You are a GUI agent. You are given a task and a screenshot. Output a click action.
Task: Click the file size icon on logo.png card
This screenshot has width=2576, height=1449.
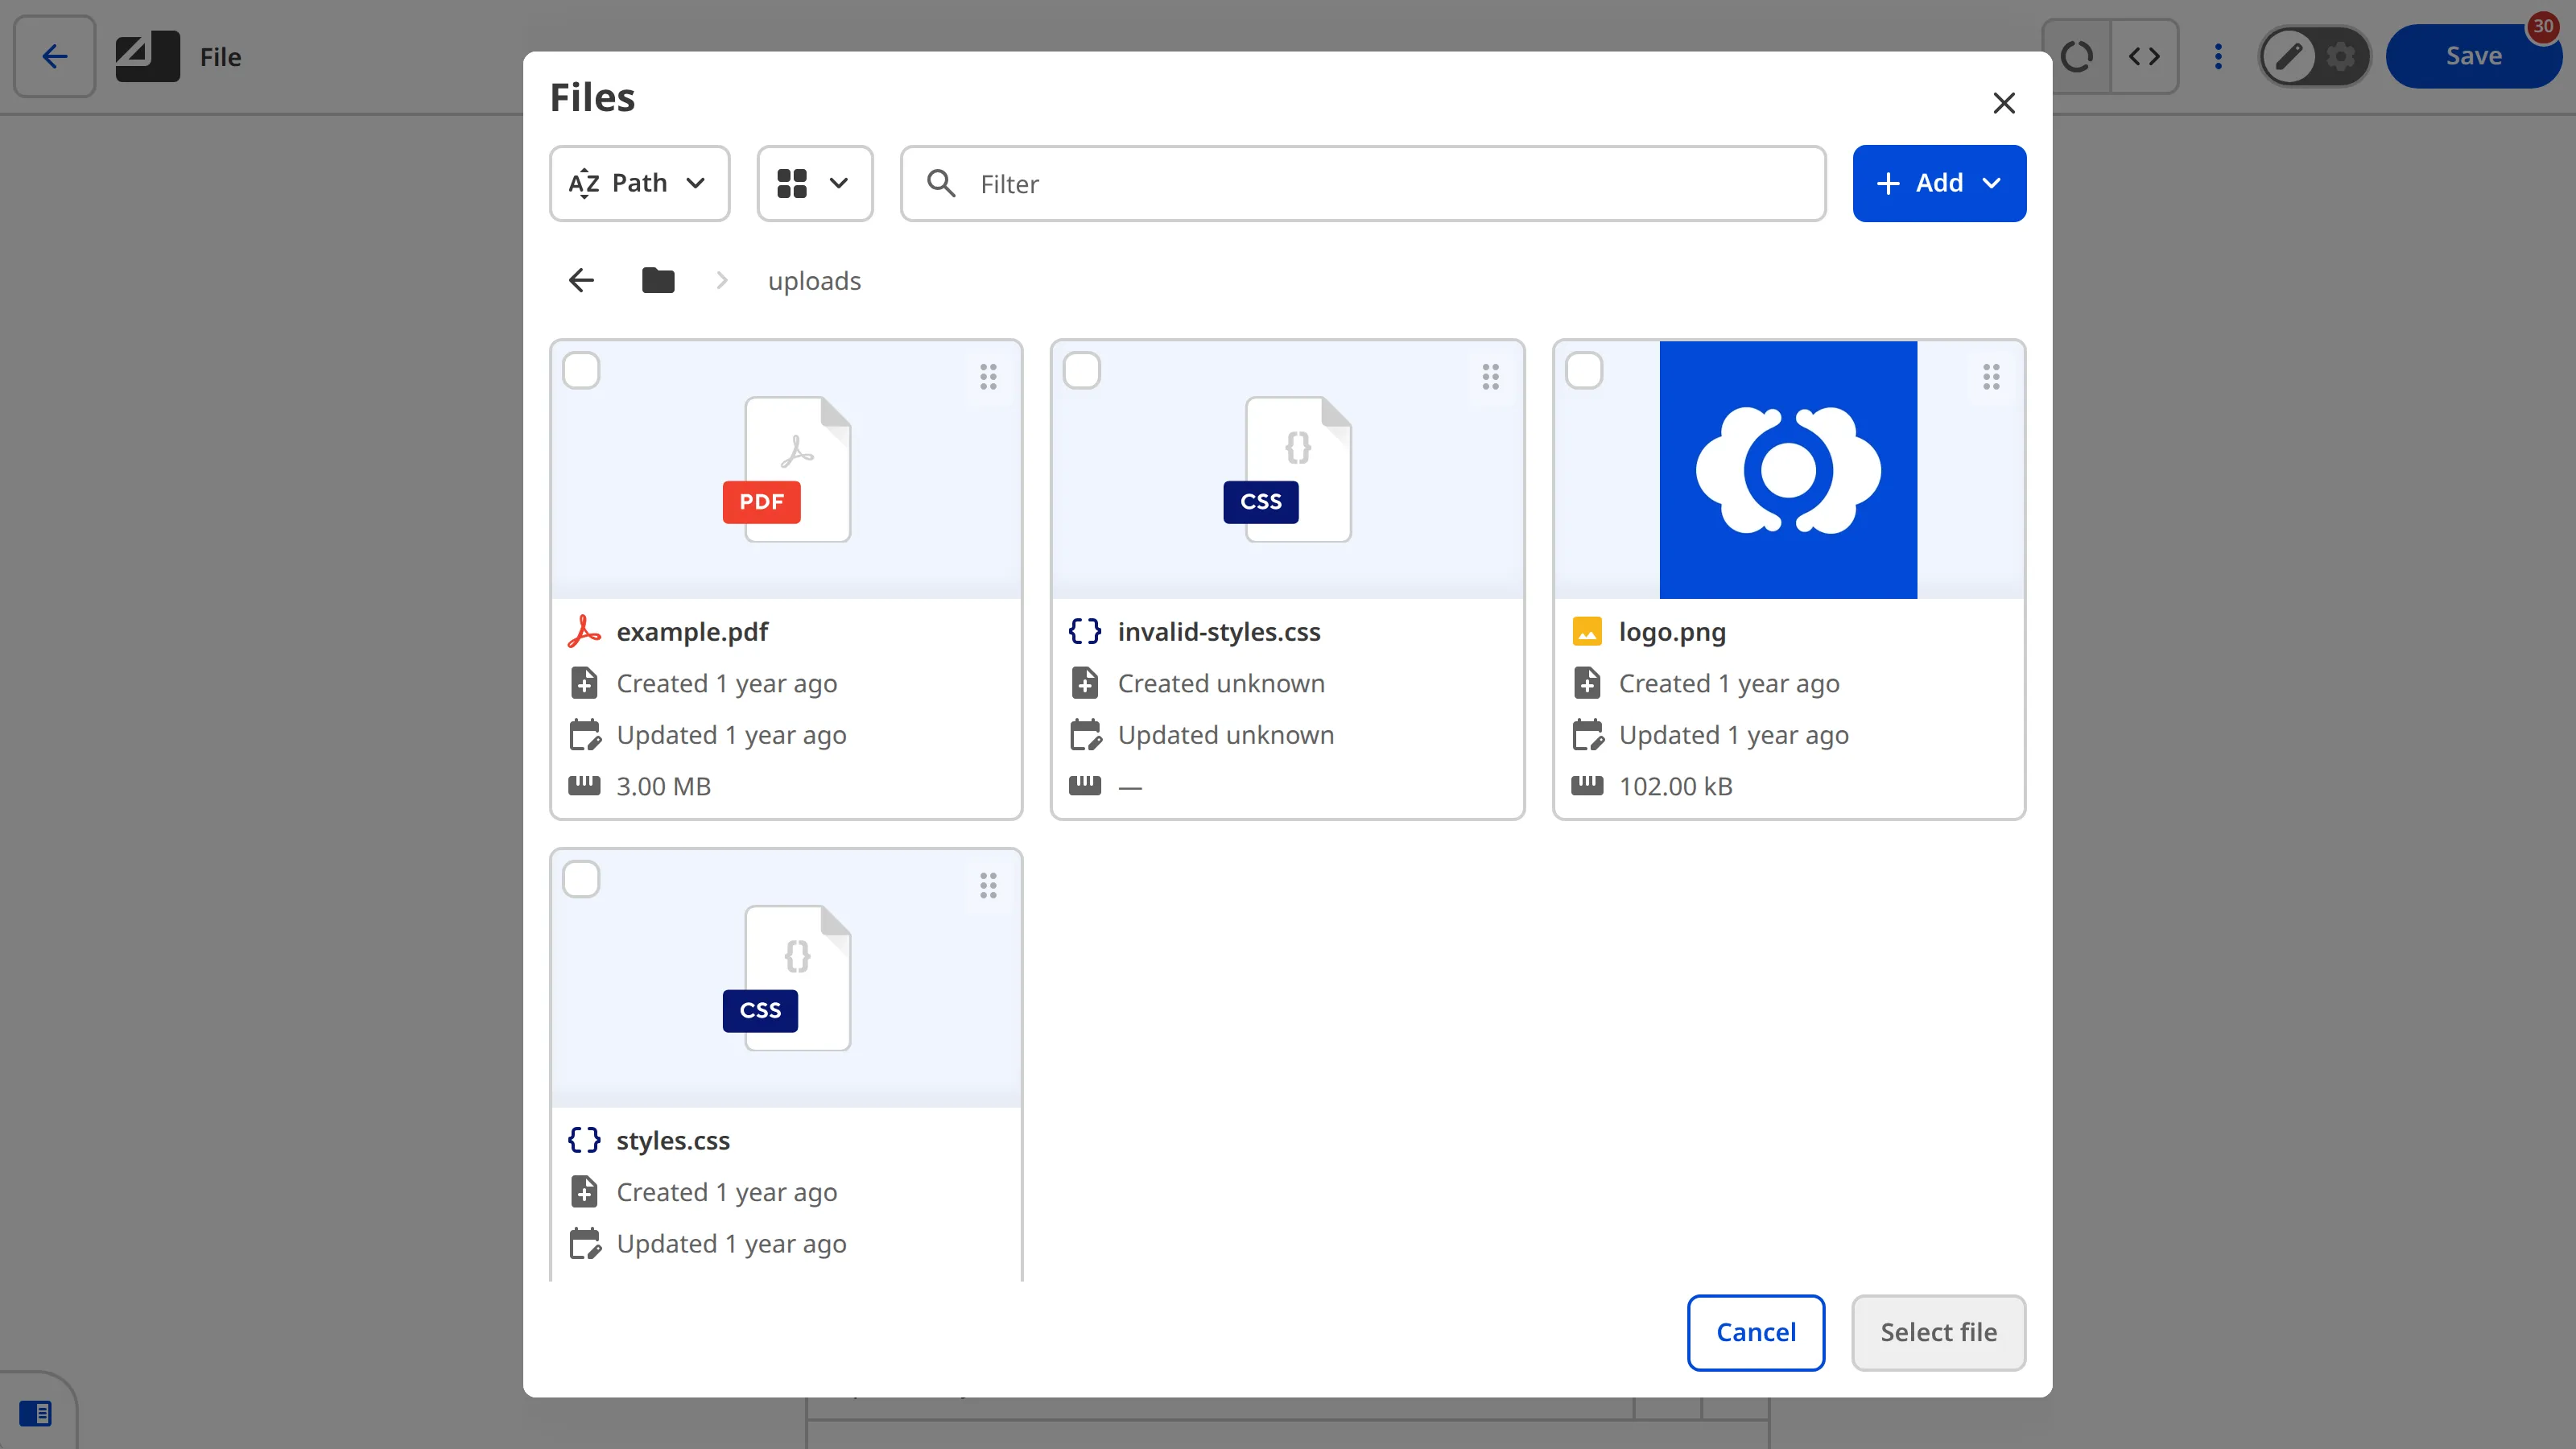pos(1587,786)
